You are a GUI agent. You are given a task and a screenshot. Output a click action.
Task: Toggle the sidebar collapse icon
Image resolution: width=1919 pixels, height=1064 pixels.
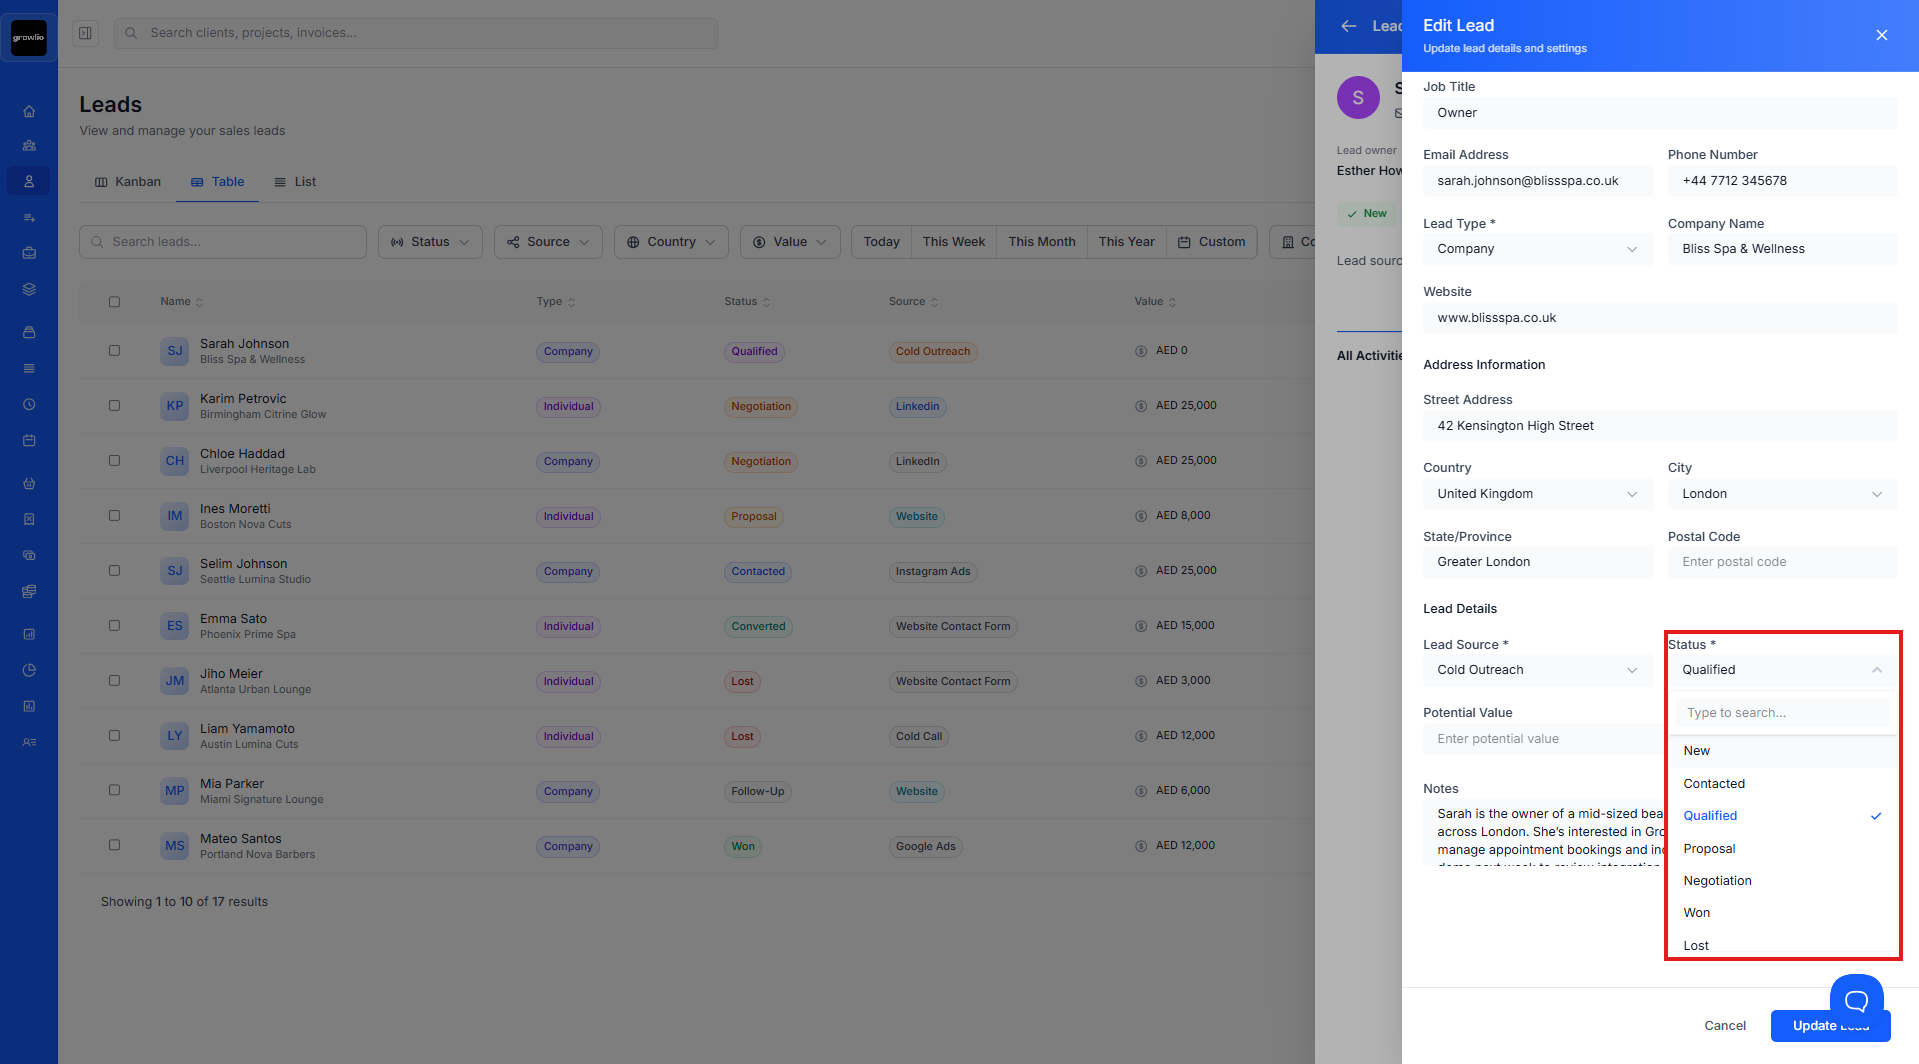pyautogui.click(x=86, y=33)
